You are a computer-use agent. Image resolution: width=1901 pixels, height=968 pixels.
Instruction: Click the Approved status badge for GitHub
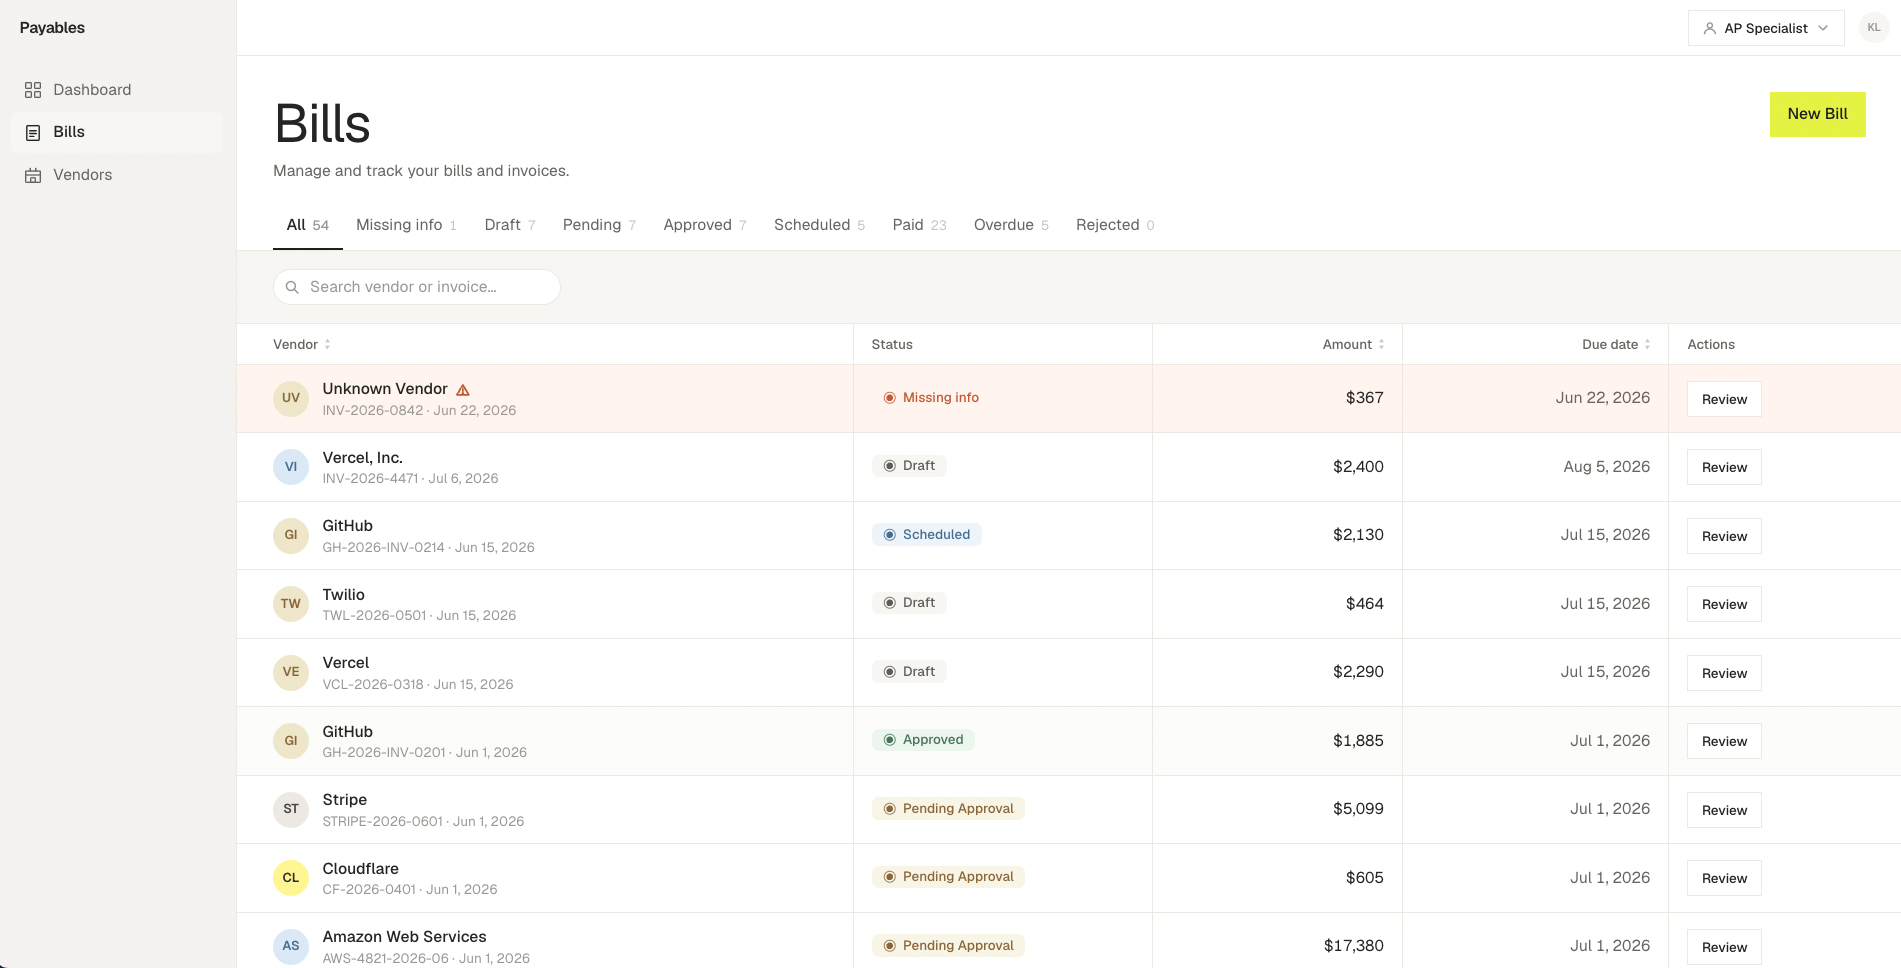pyautogui.click(x=923, y=740)
